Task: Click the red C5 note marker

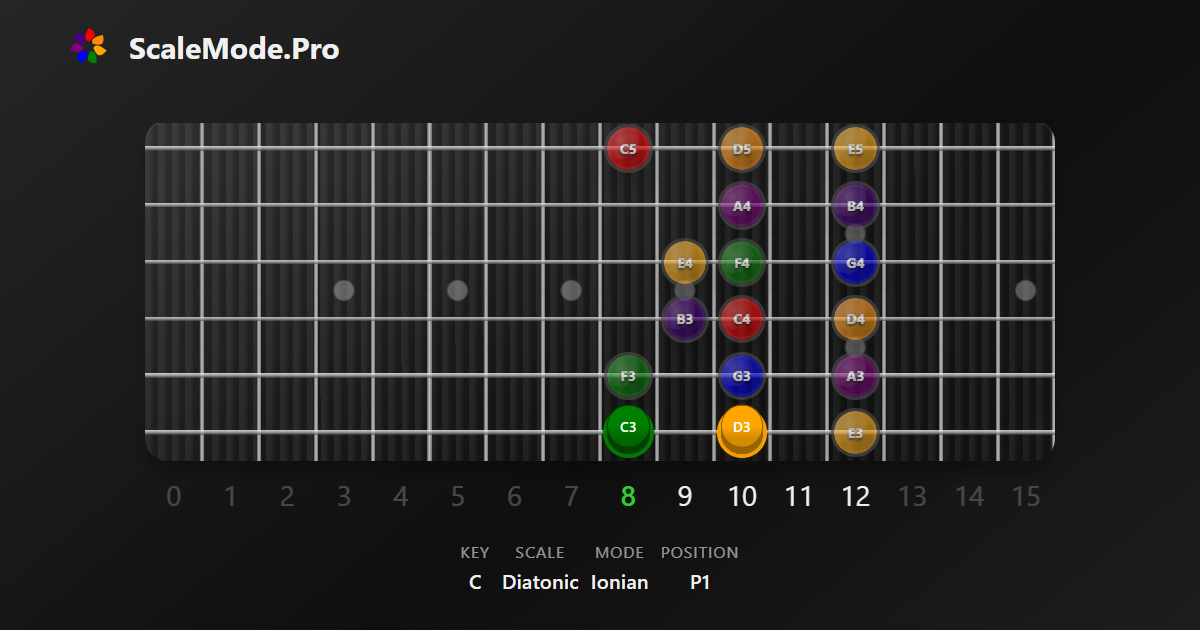Action: point(628,149)
